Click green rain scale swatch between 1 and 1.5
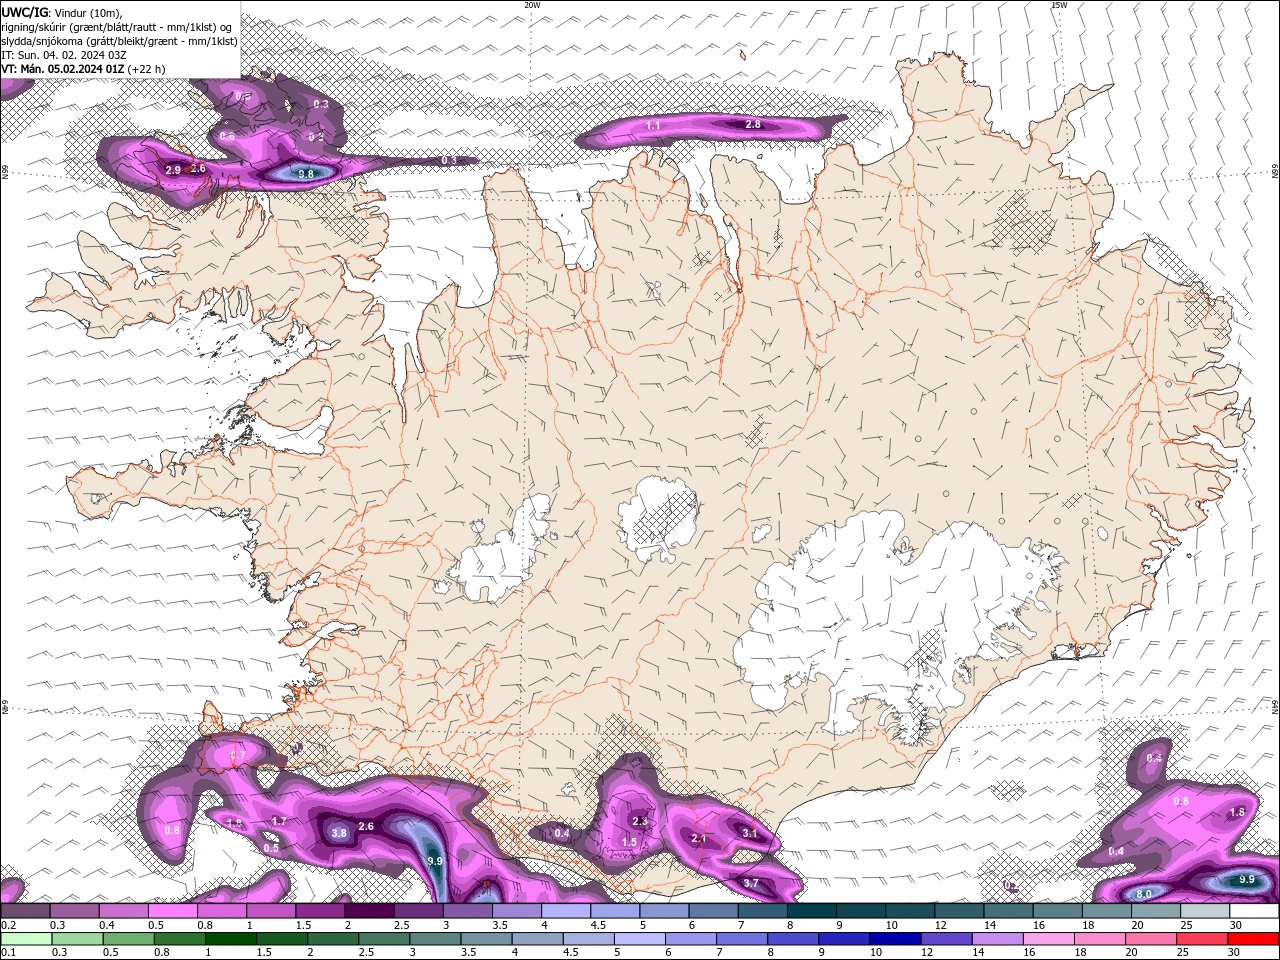Image resolution: width=1280 pixels, height=960 pixels. [x=230, y=938]
